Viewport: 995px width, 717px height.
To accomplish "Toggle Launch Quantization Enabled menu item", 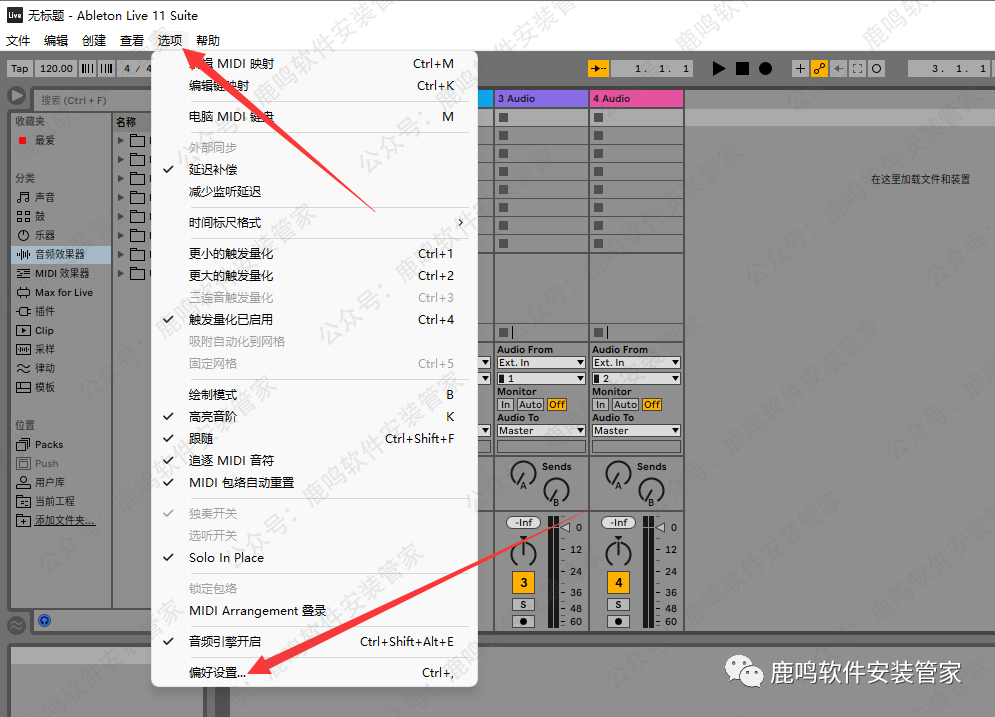I will pyautogui.click(x=314, y=320).
